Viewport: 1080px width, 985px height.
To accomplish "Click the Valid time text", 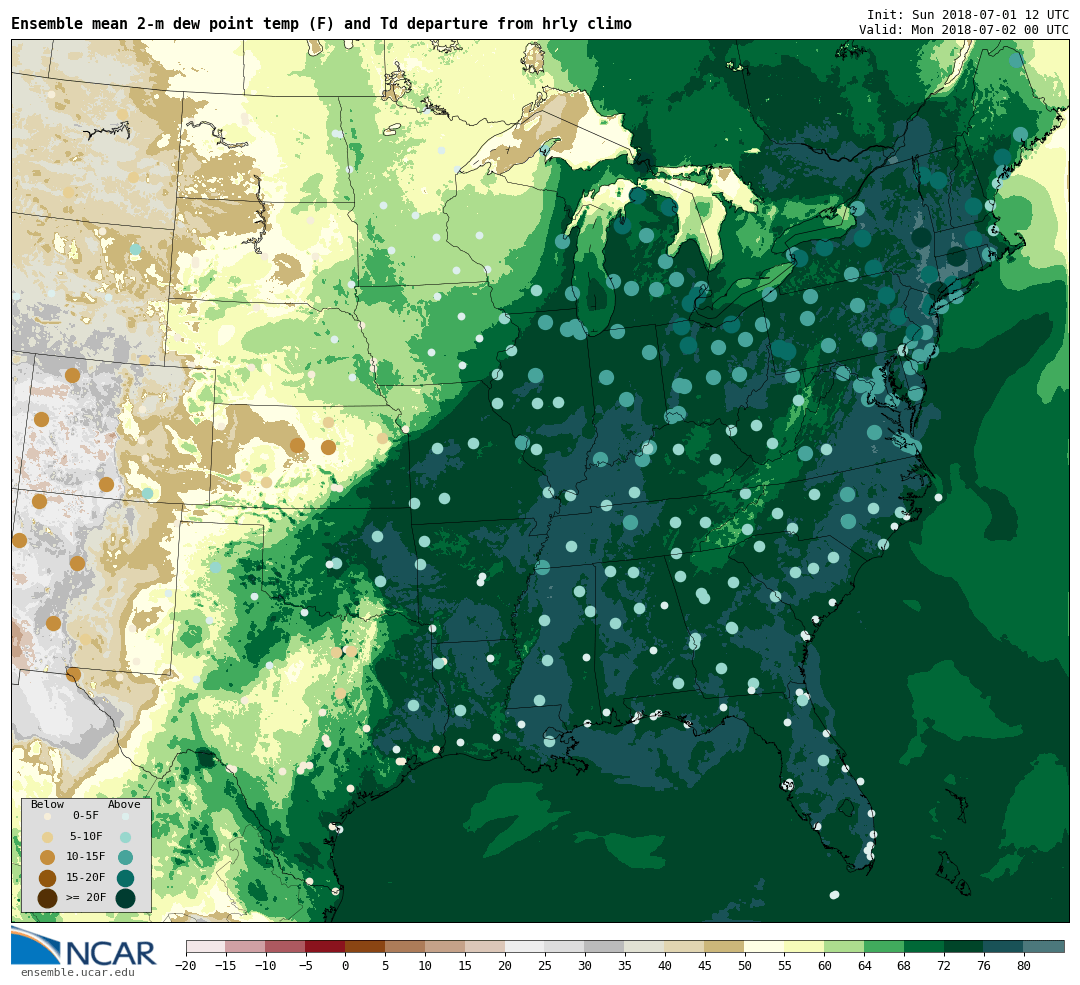I will tap(963, 30).
